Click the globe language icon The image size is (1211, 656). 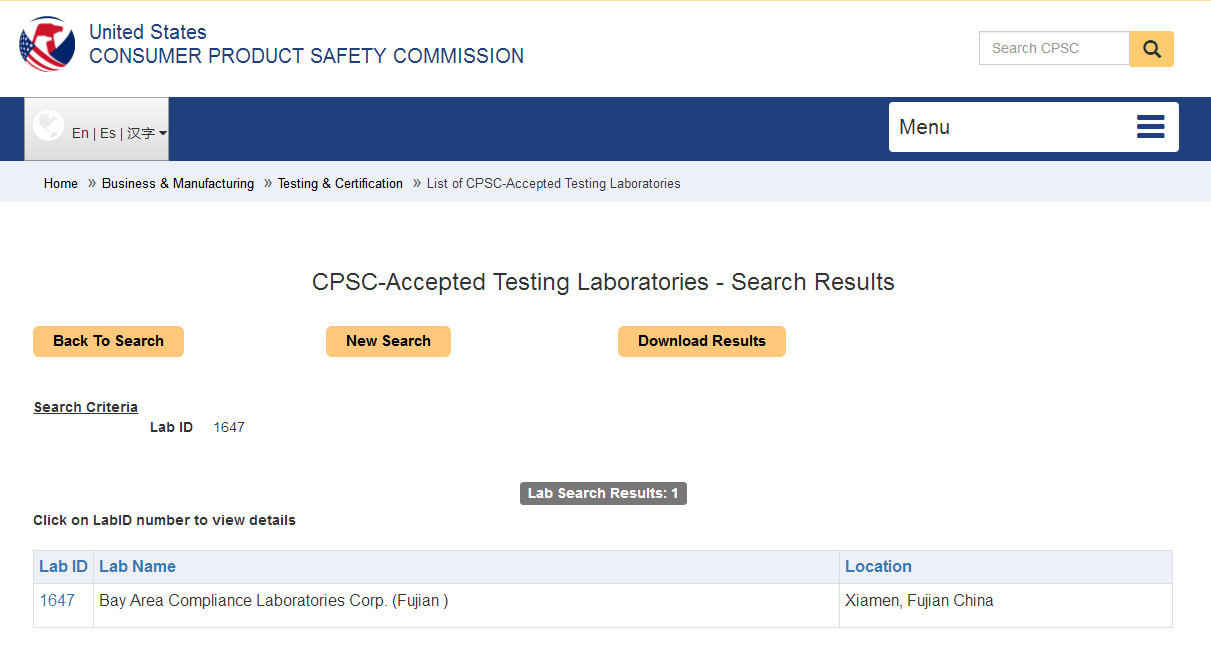48,126
